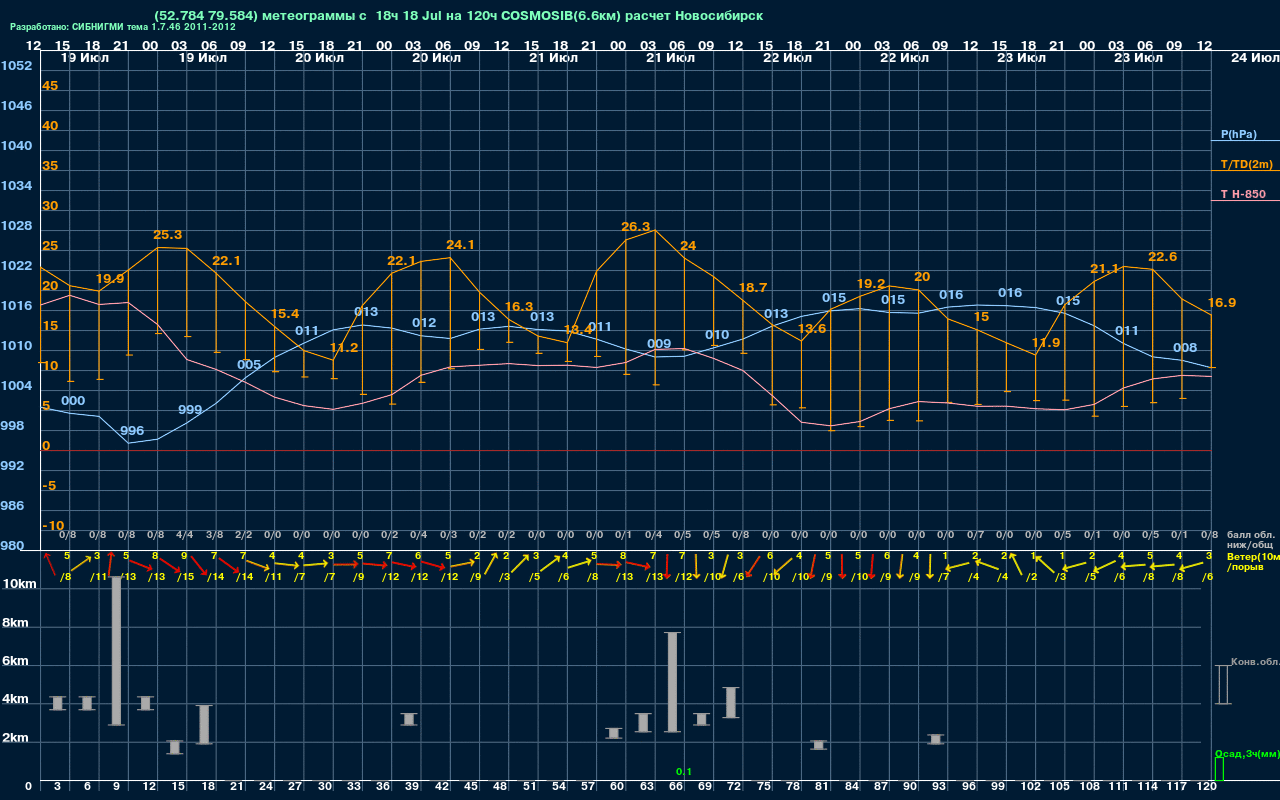Click the 16.3 temperature value
This screenshot has width=1280, height=800.
(519, 307)
